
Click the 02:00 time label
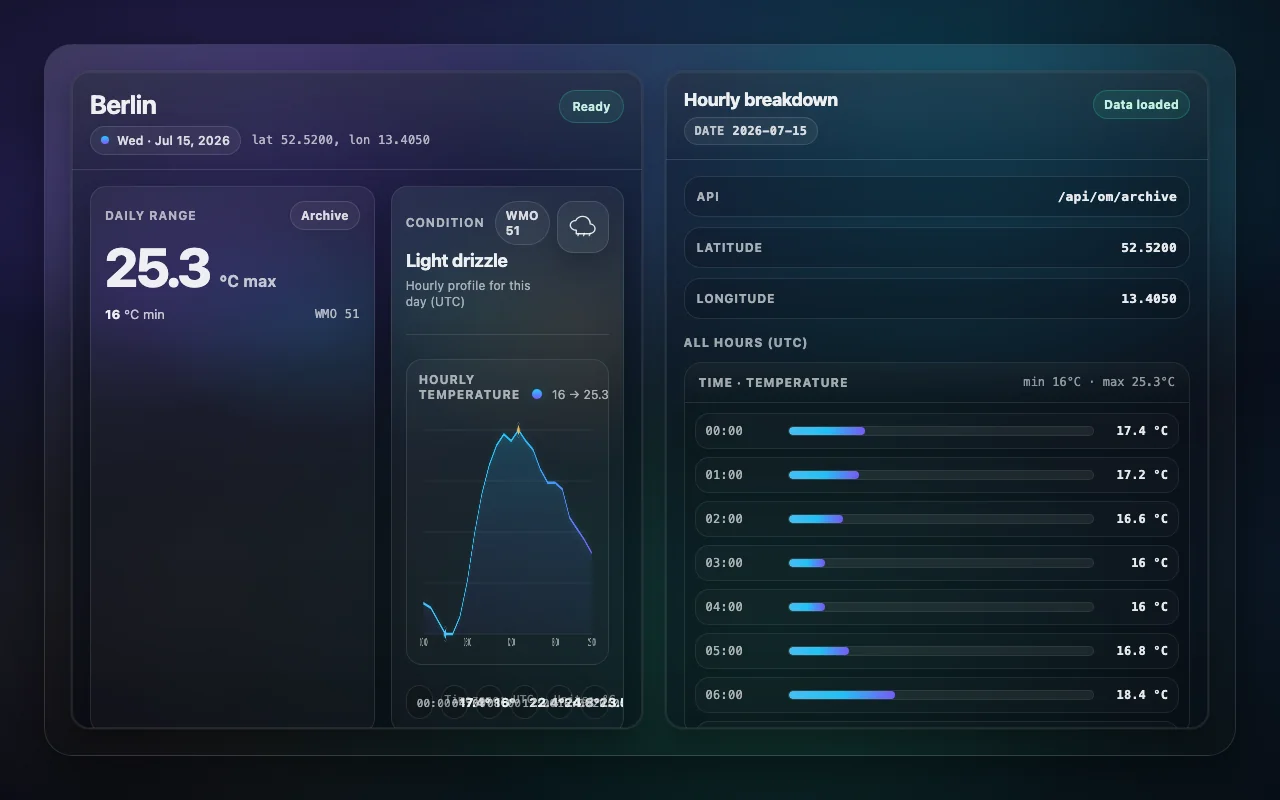pyautogui.click(x=724, y=519)
